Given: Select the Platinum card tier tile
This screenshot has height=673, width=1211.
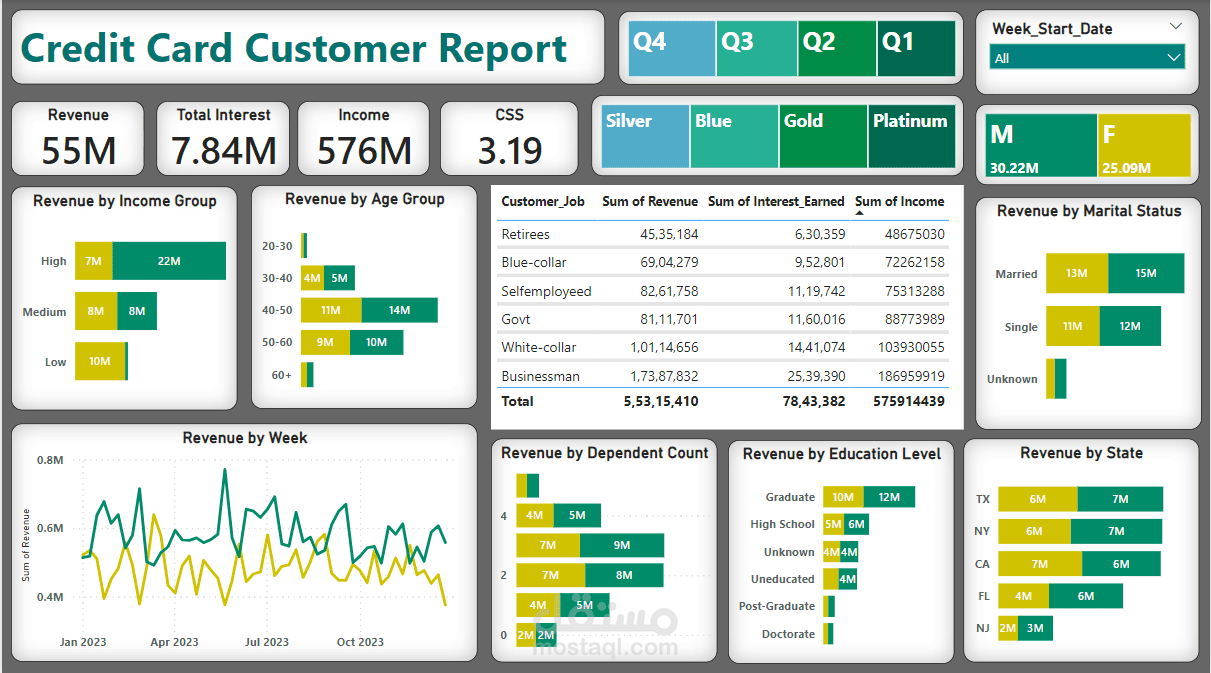Looking at the screenshot, I should 911,136.
